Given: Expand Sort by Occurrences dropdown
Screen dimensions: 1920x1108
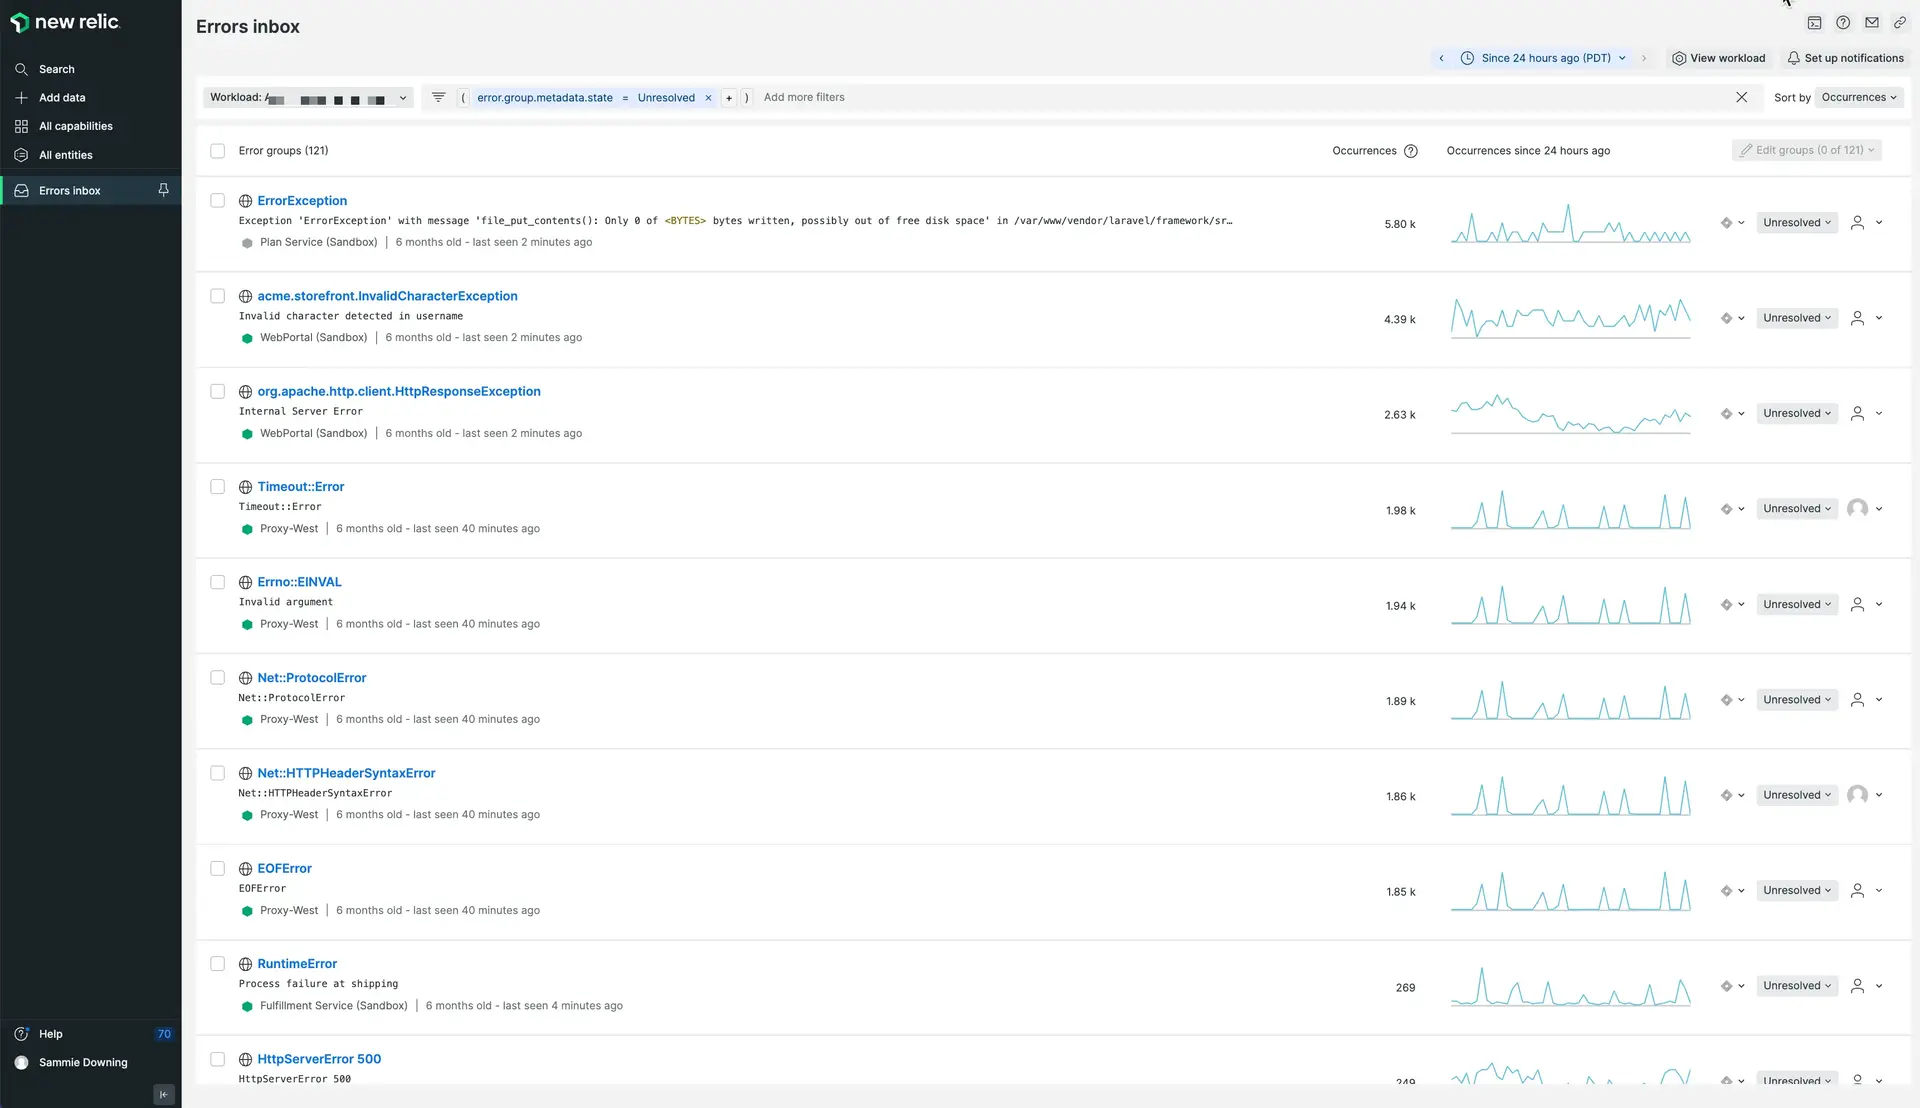Looking at the screenshot, I should [1858, 97].
